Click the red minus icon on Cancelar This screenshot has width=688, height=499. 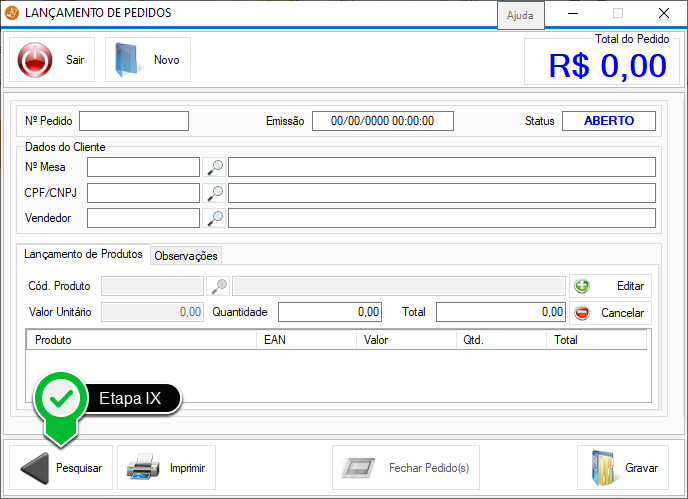coord(582,313)
